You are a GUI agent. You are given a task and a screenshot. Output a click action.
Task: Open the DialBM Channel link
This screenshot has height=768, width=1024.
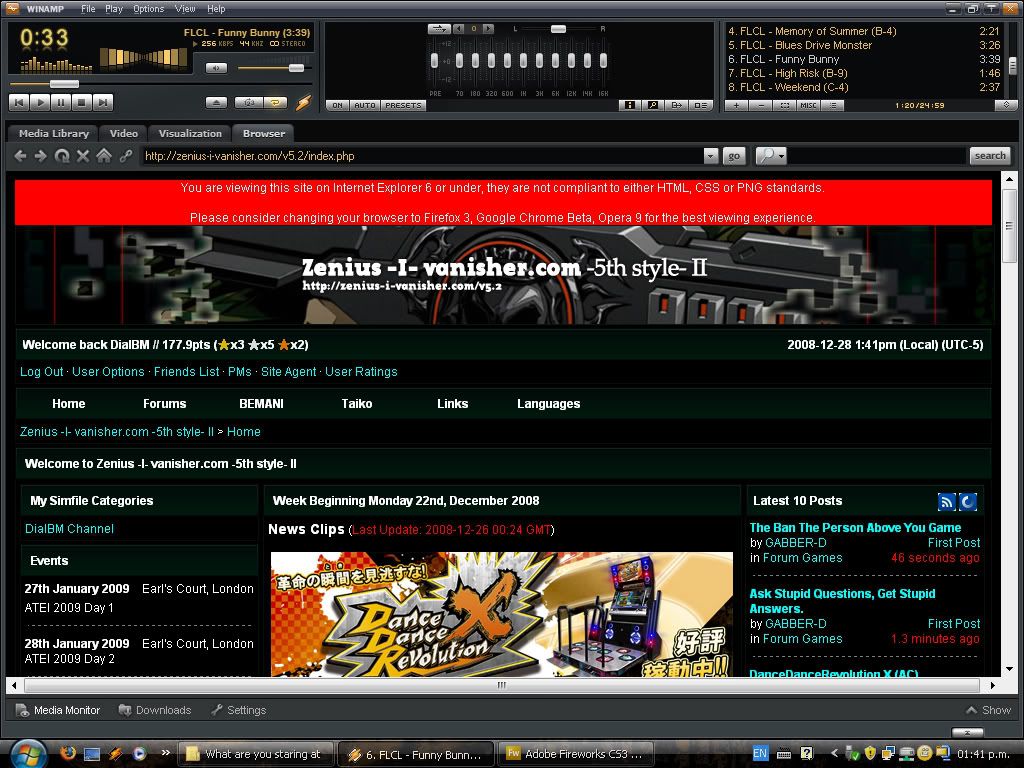[69, 529]
